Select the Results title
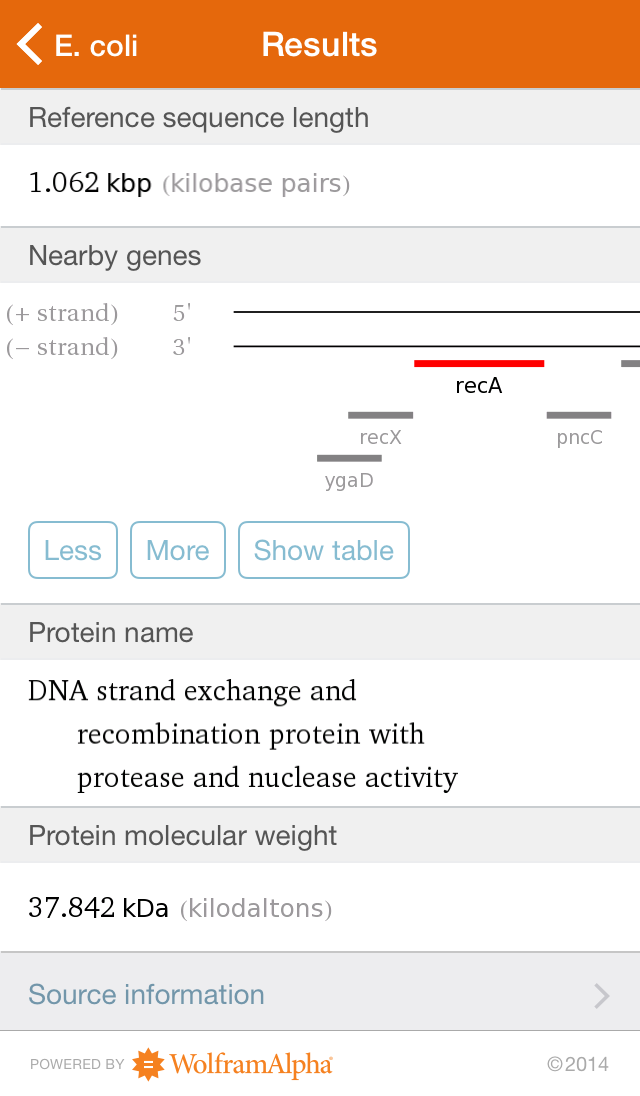Viewport: 640px width, 1096px height. (x=319, y=43)
